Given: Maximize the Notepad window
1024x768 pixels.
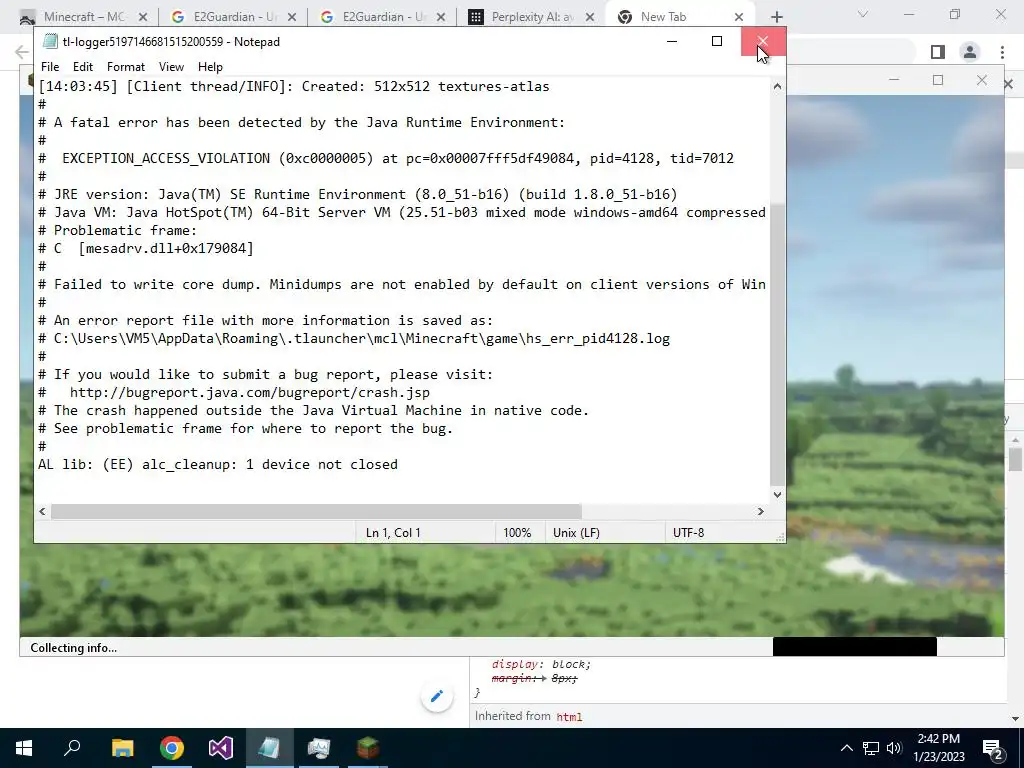Looking at the screenshot, I should click(x=716, y=41).
